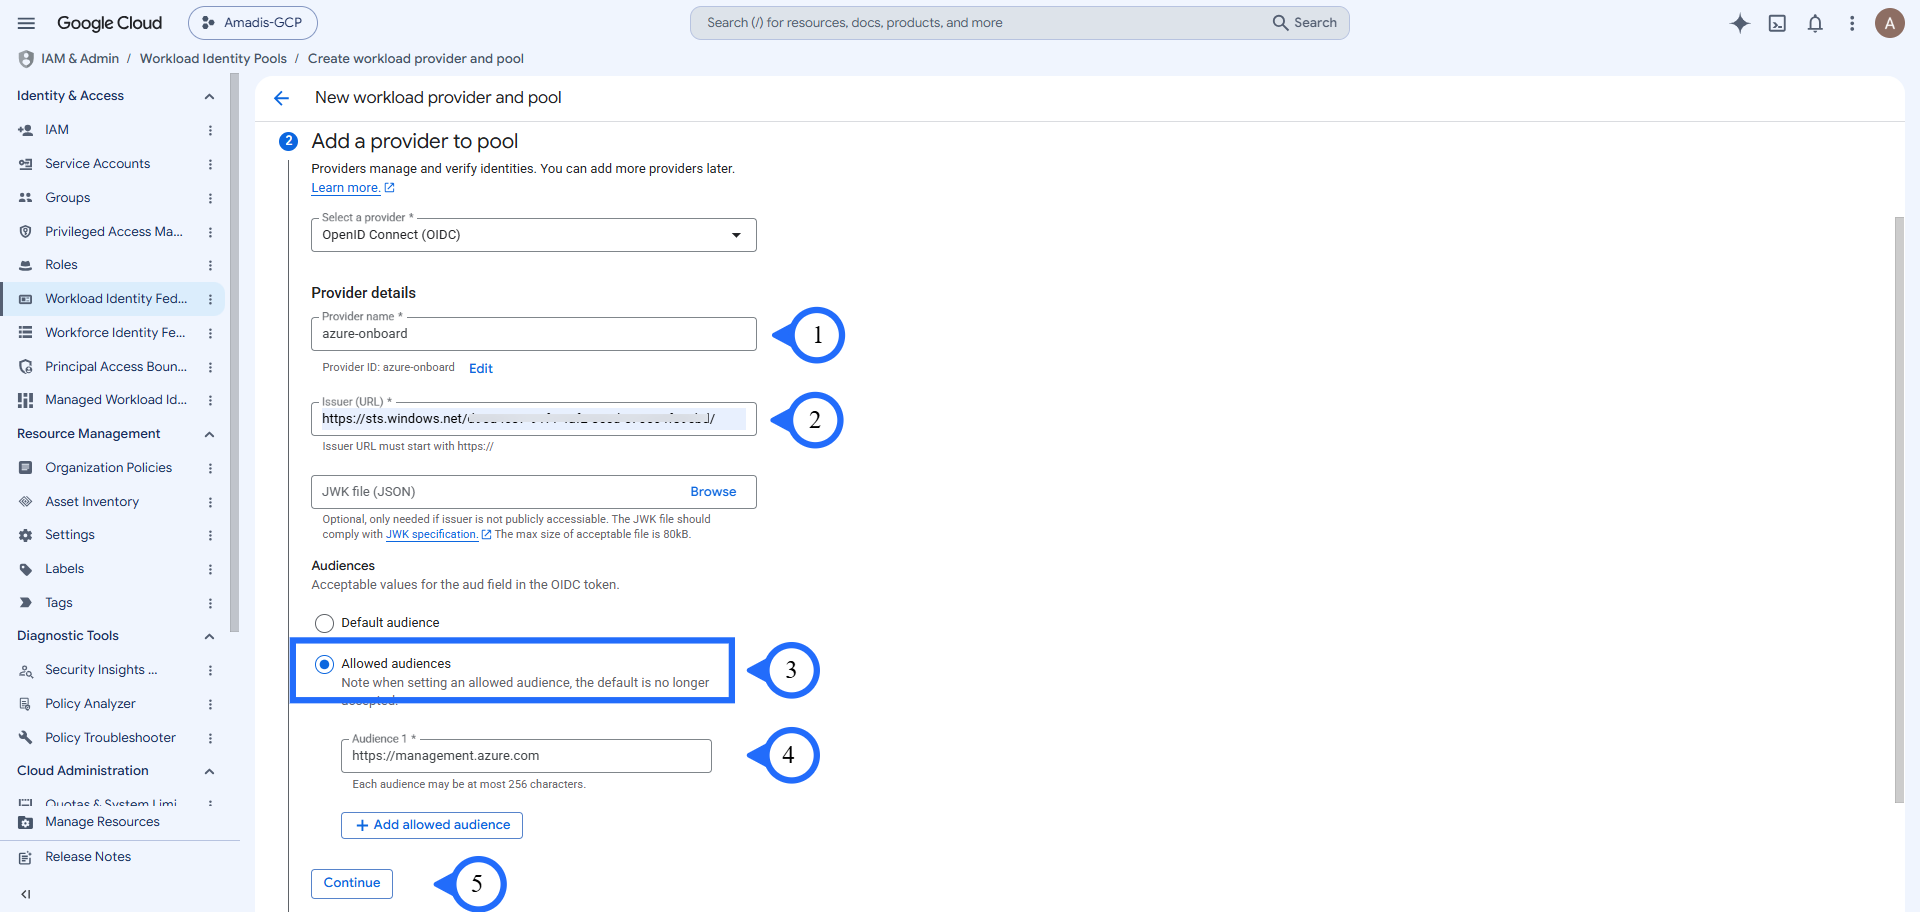The height and width of the screenshot is (912, 1920).
Task: Collapse the Identity & Access section
Action: tap(209, 97)
